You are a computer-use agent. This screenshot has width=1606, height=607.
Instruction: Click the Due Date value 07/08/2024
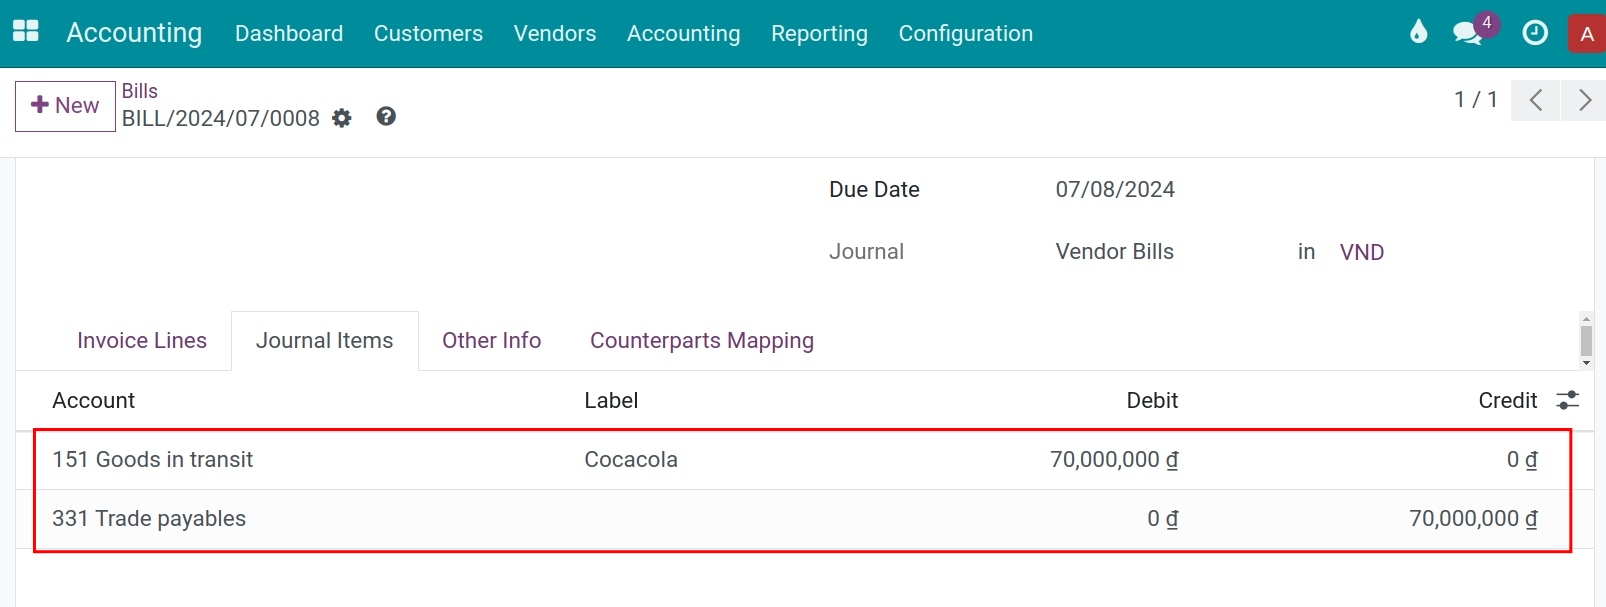coord(1115,190)
